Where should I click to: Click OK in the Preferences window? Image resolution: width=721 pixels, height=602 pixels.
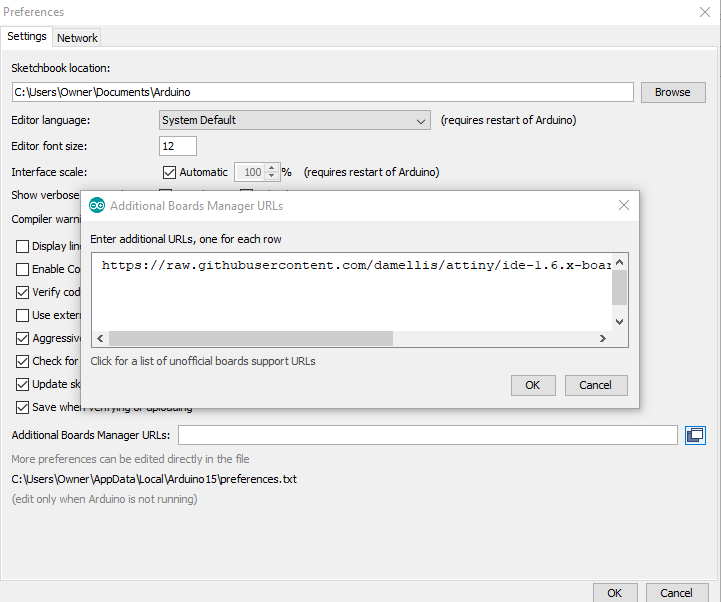(615, 593)
